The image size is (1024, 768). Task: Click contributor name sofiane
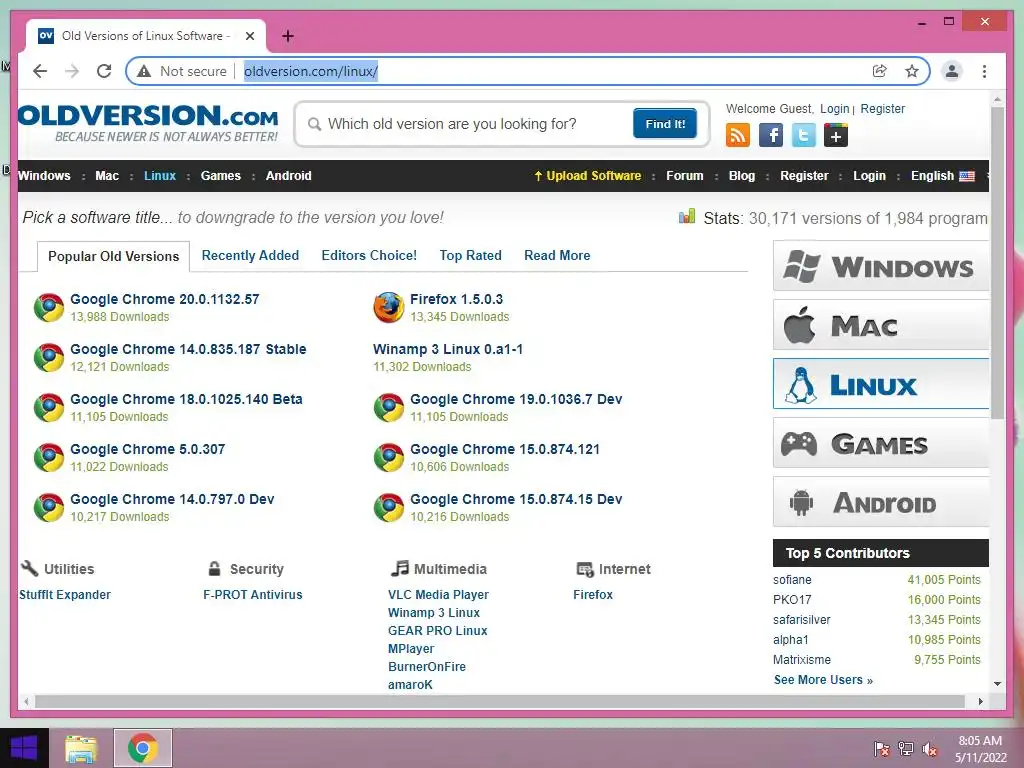pyautogui.click(x=792, y=580)
